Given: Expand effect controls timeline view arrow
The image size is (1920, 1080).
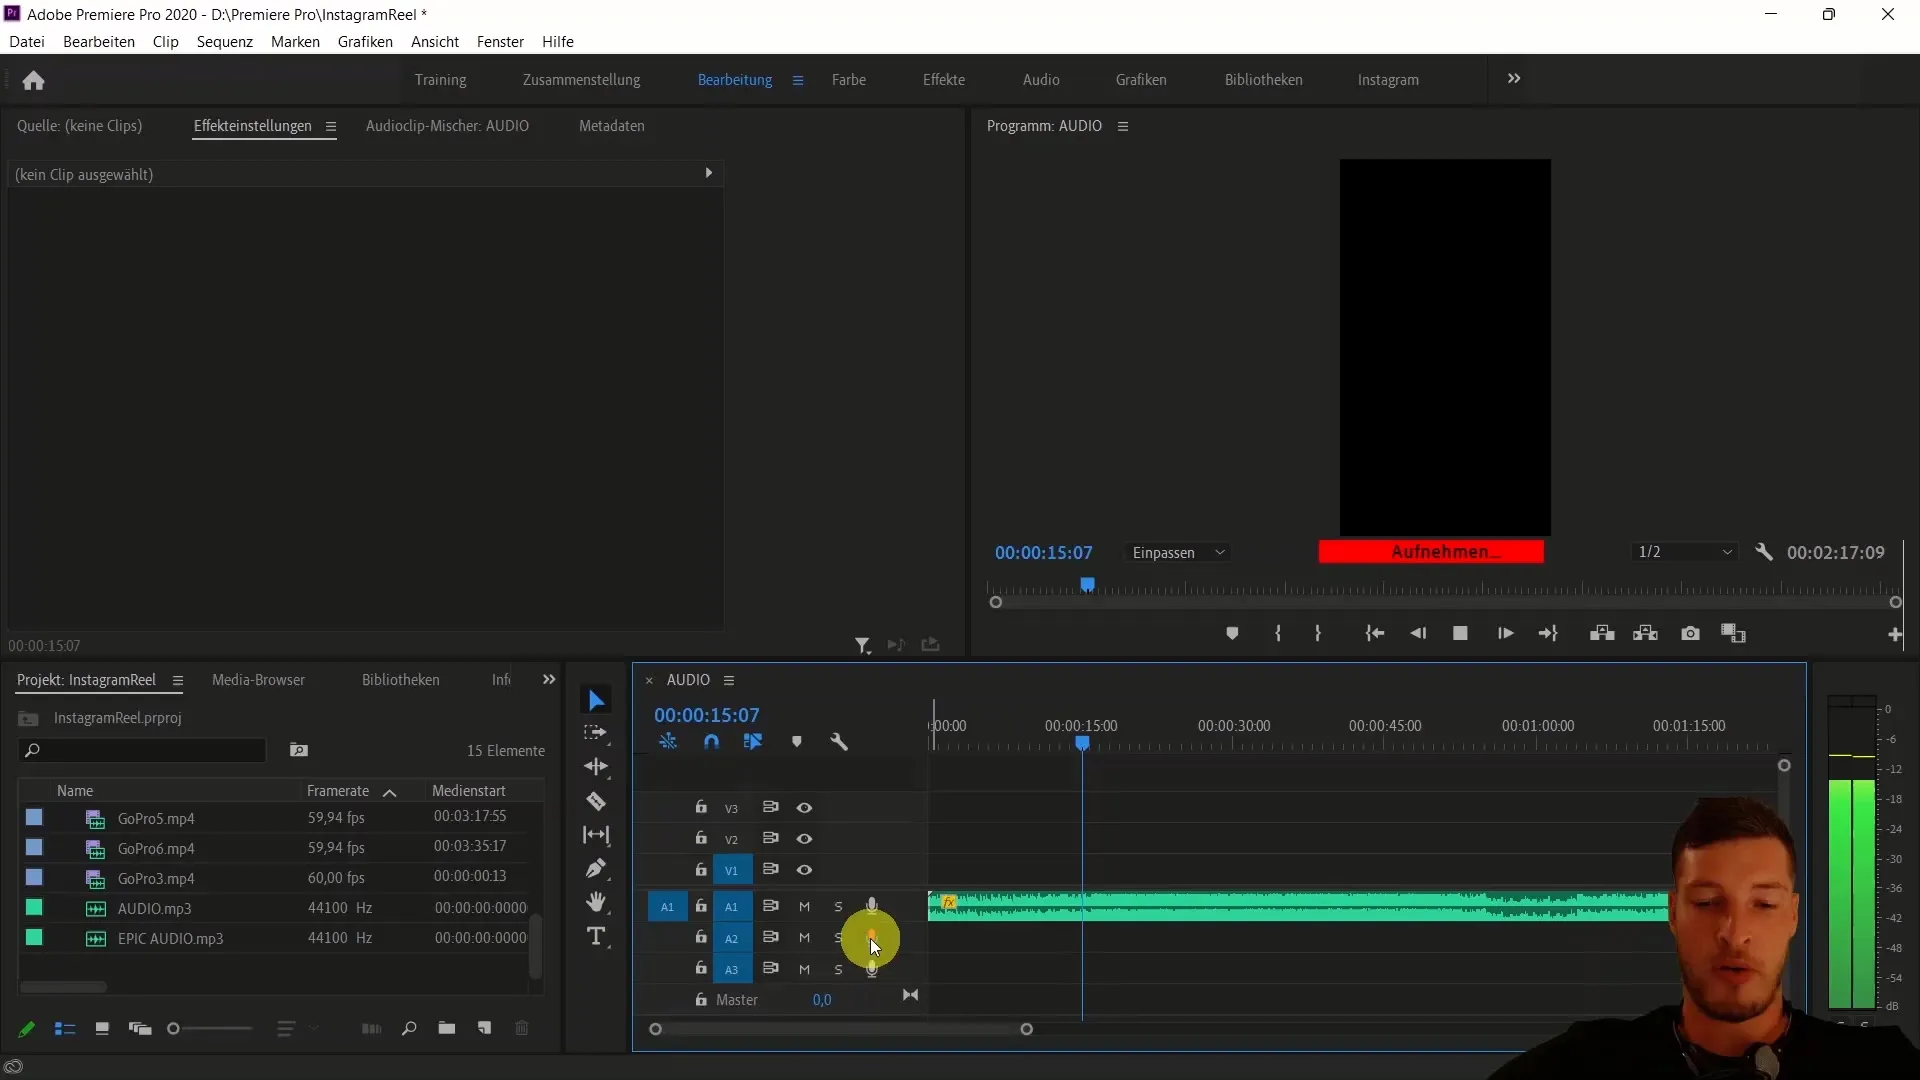Looking at the screenshot, I should click(x=709, y=173).
